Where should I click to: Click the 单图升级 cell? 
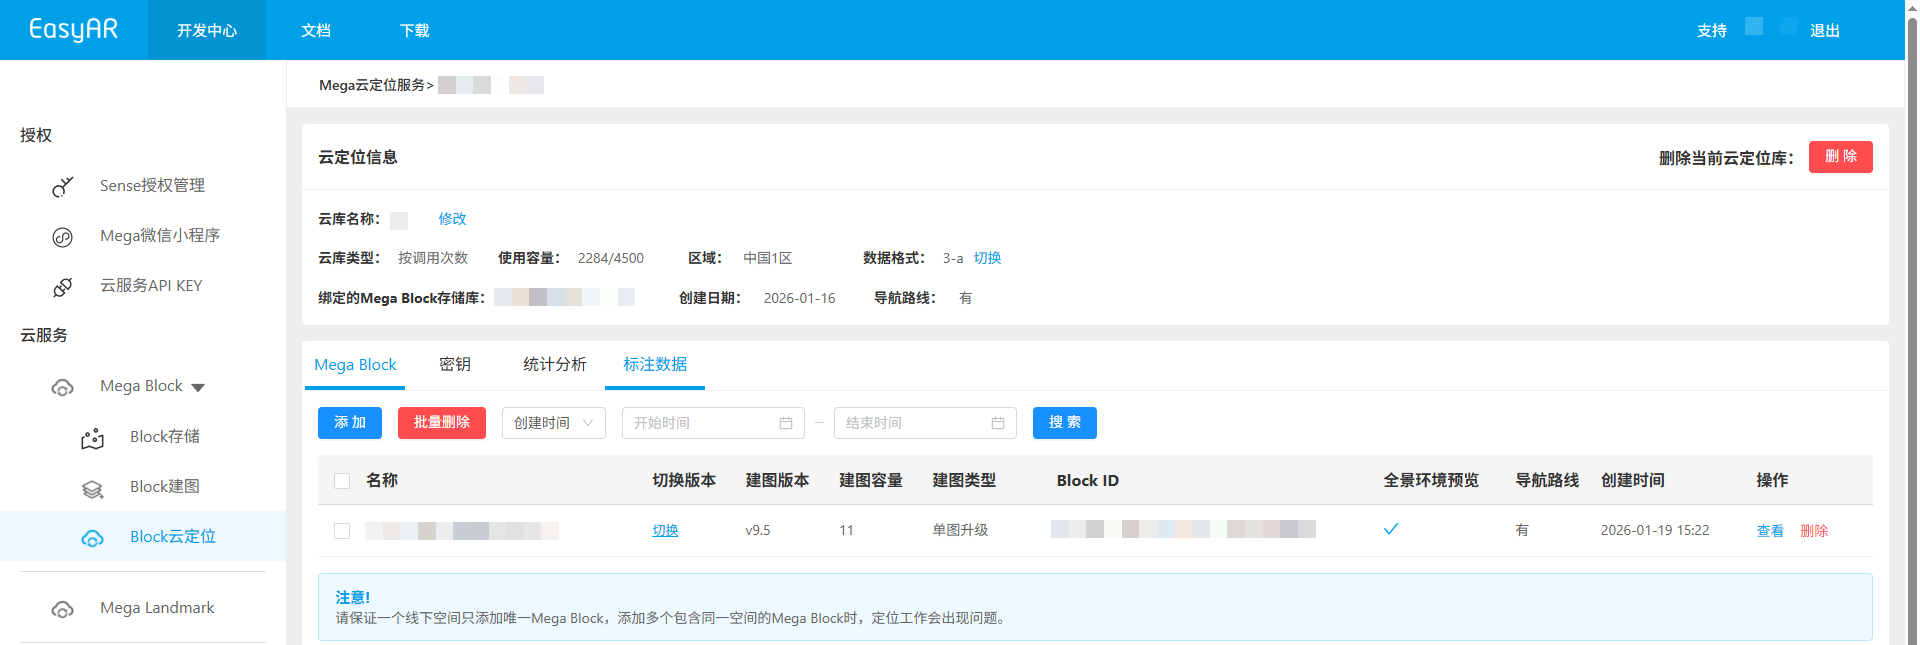point(960,531)
